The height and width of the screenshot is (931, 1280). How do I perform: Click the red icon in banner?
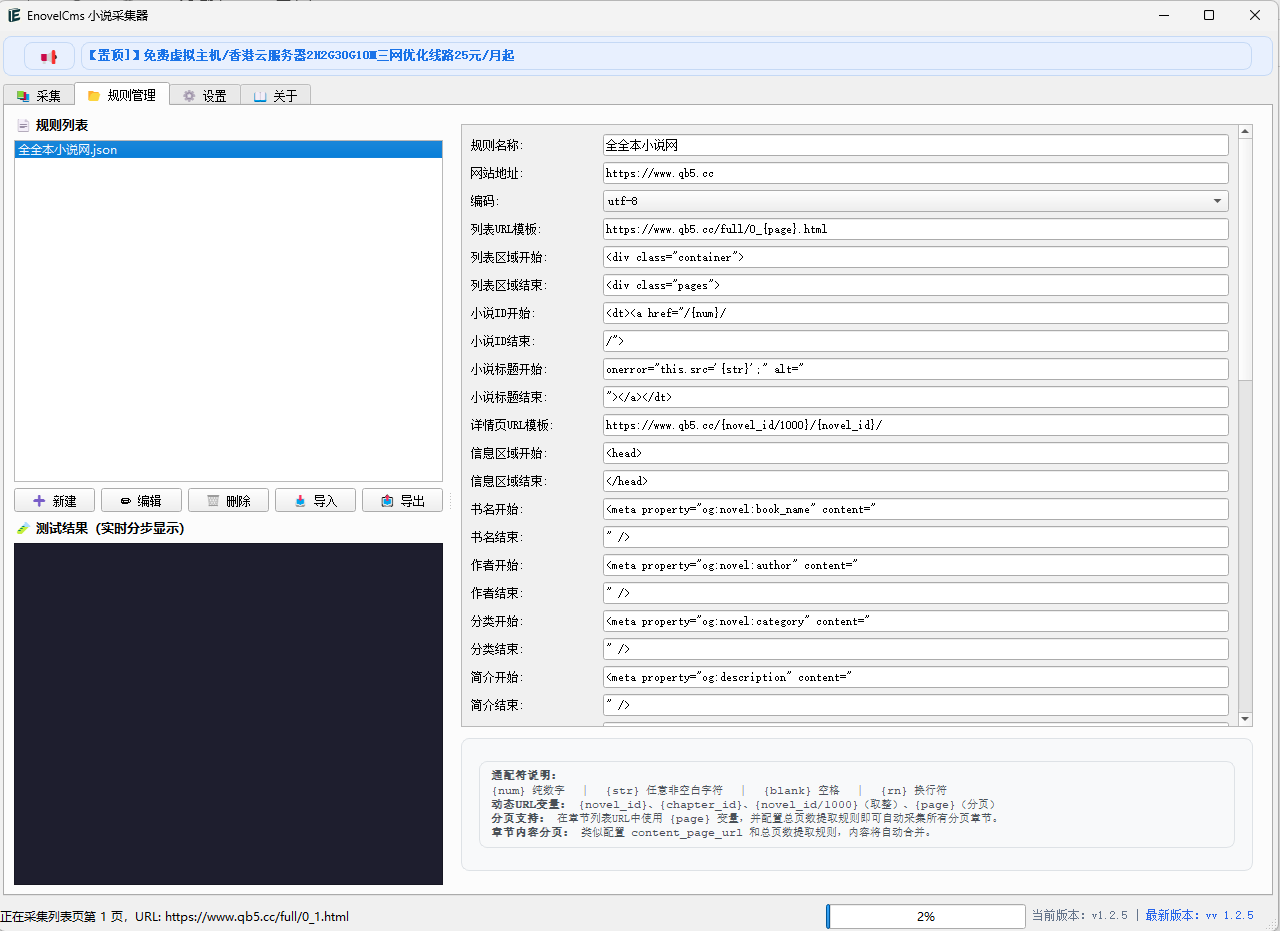click(x=48, y=56)
